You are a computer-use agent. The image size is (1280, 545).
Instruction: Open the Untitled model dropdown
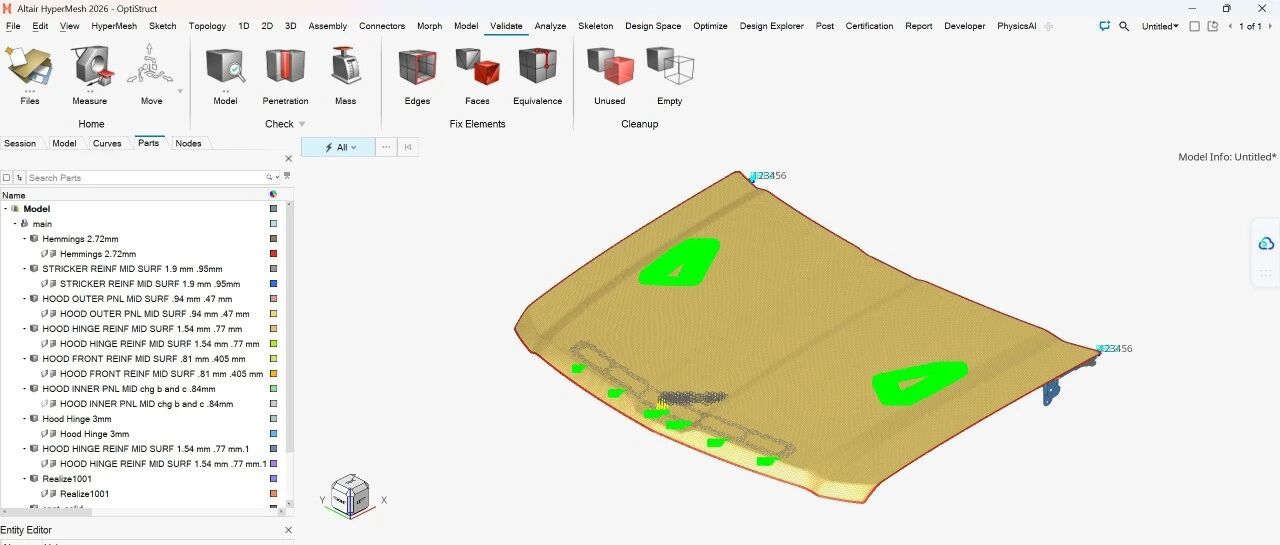(x=1160, y=26)
